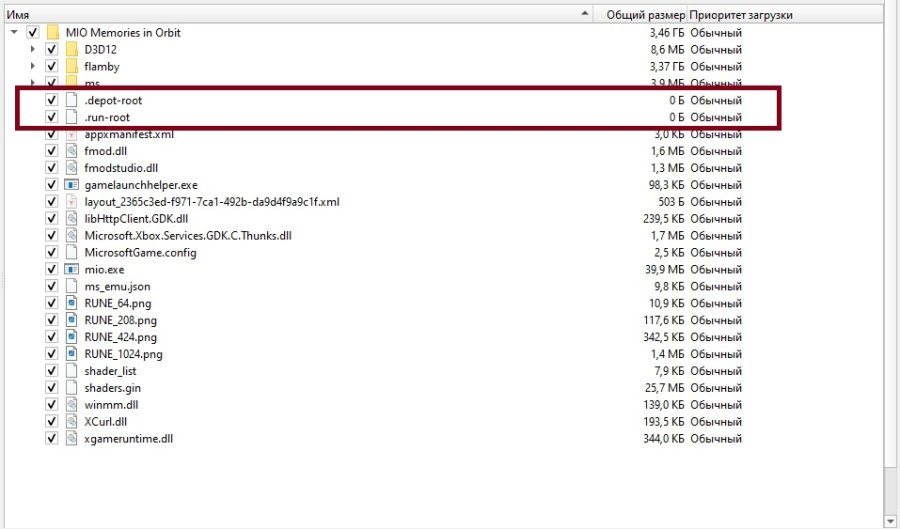Toggle checkbox for xgameruntime.dll

(52, 438)
